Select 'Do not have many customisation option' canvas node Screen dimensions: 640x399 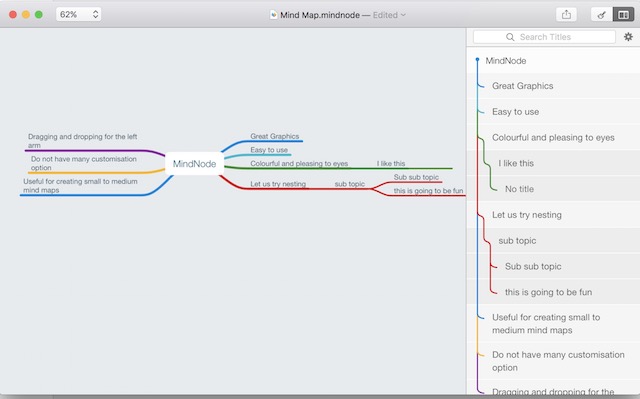click(x=84, y=163)
